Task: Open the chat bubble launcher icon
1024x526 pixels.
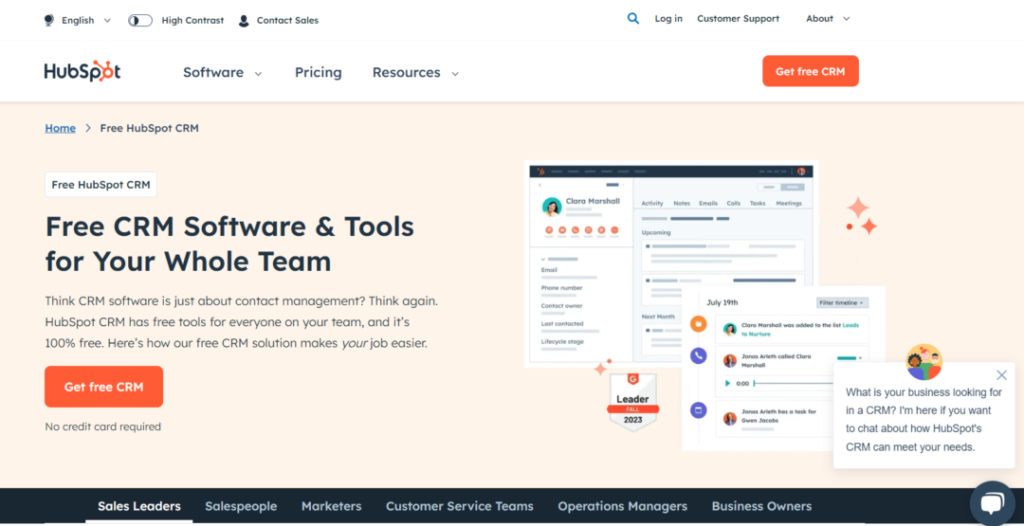Action: point(991,503)
